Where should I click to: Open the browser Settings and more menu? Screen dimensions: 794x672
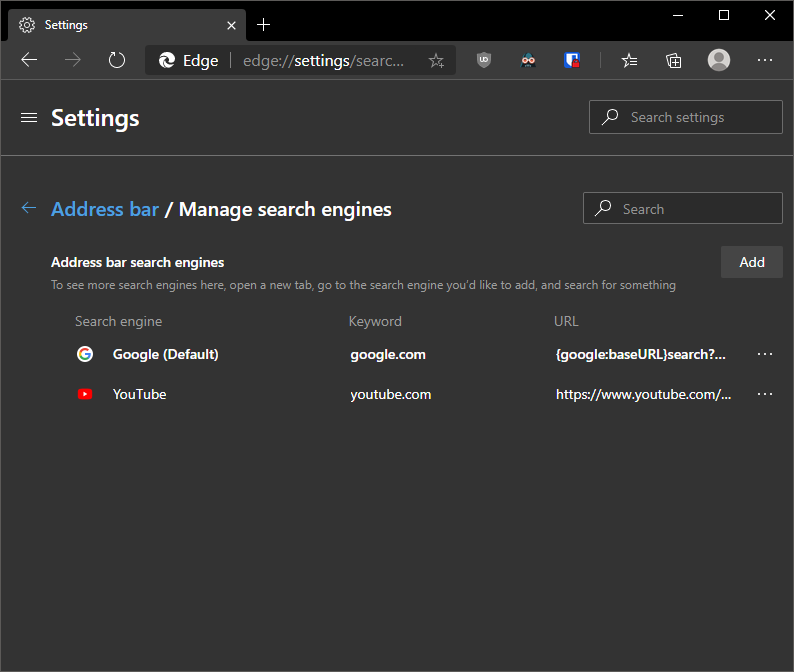click(765, 60)
